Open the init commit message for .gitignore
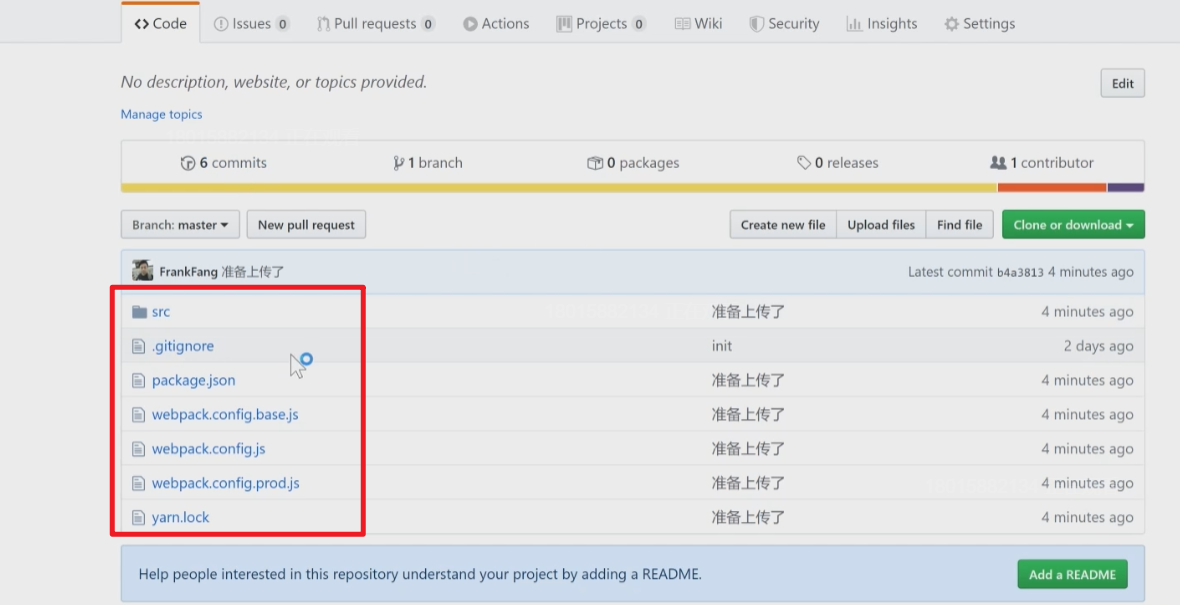1180x605 pixels. [722, 346]
